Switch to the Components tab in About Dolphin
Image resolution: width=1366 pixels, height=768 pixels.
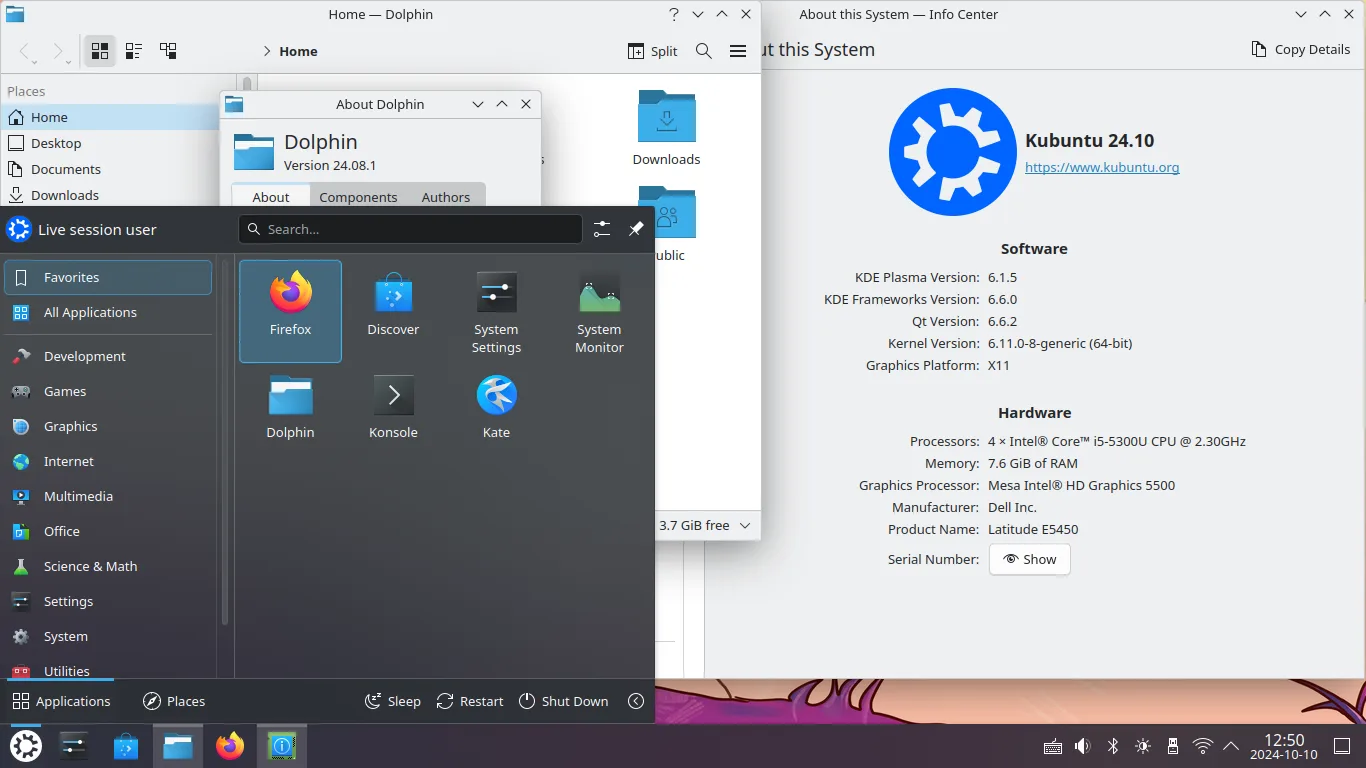tap(358, 197)
